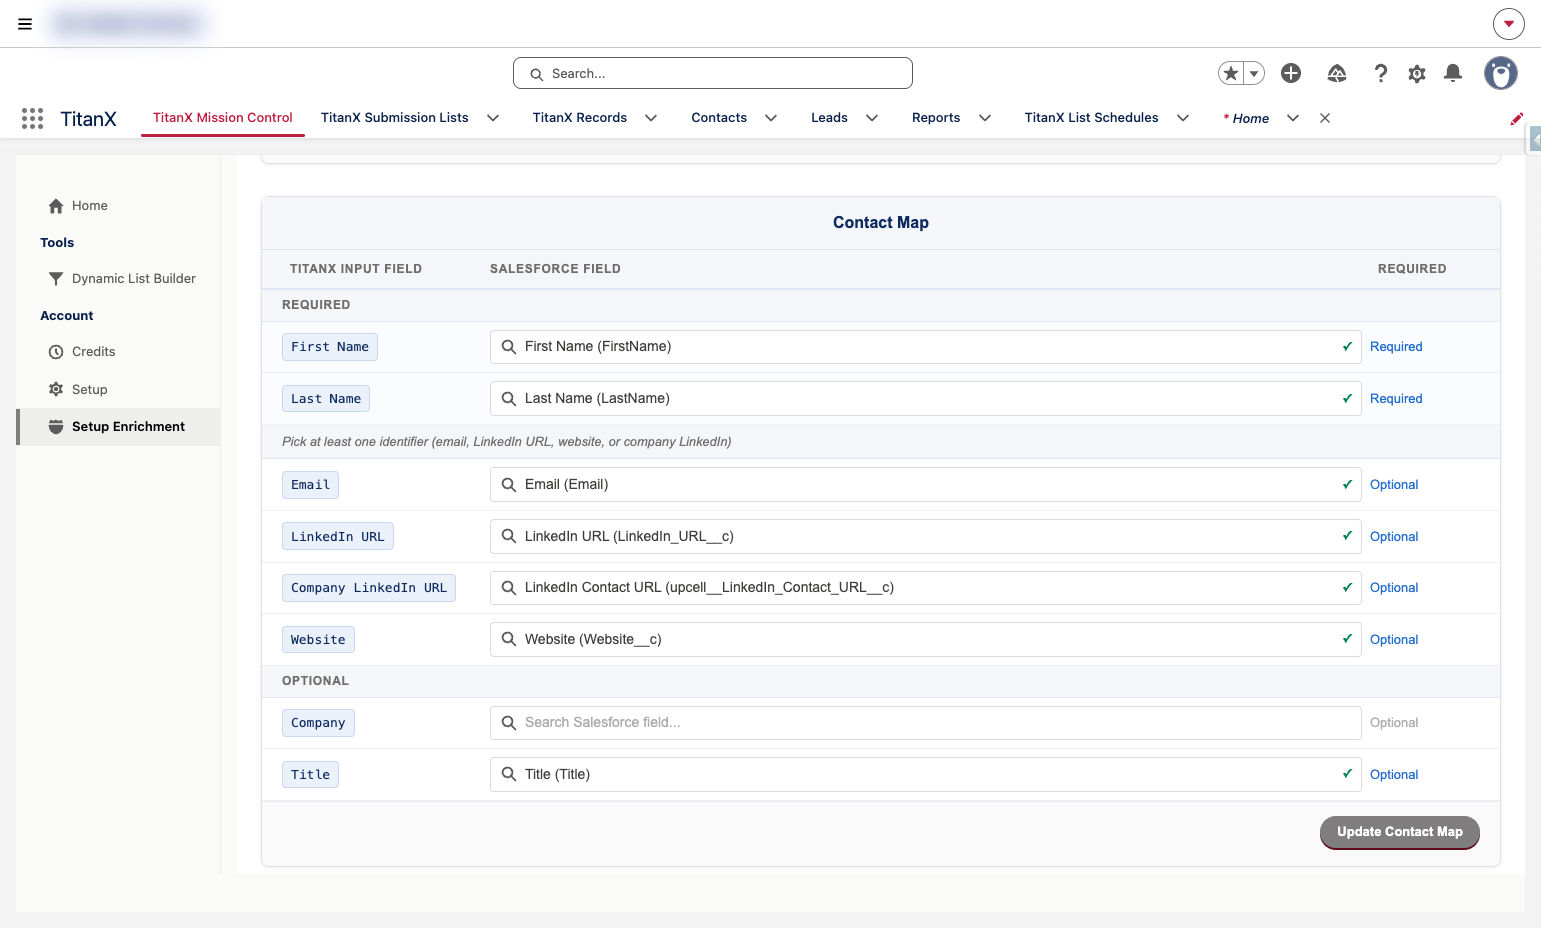Click the empty Company Salesforce field search

tap(926, 723)
